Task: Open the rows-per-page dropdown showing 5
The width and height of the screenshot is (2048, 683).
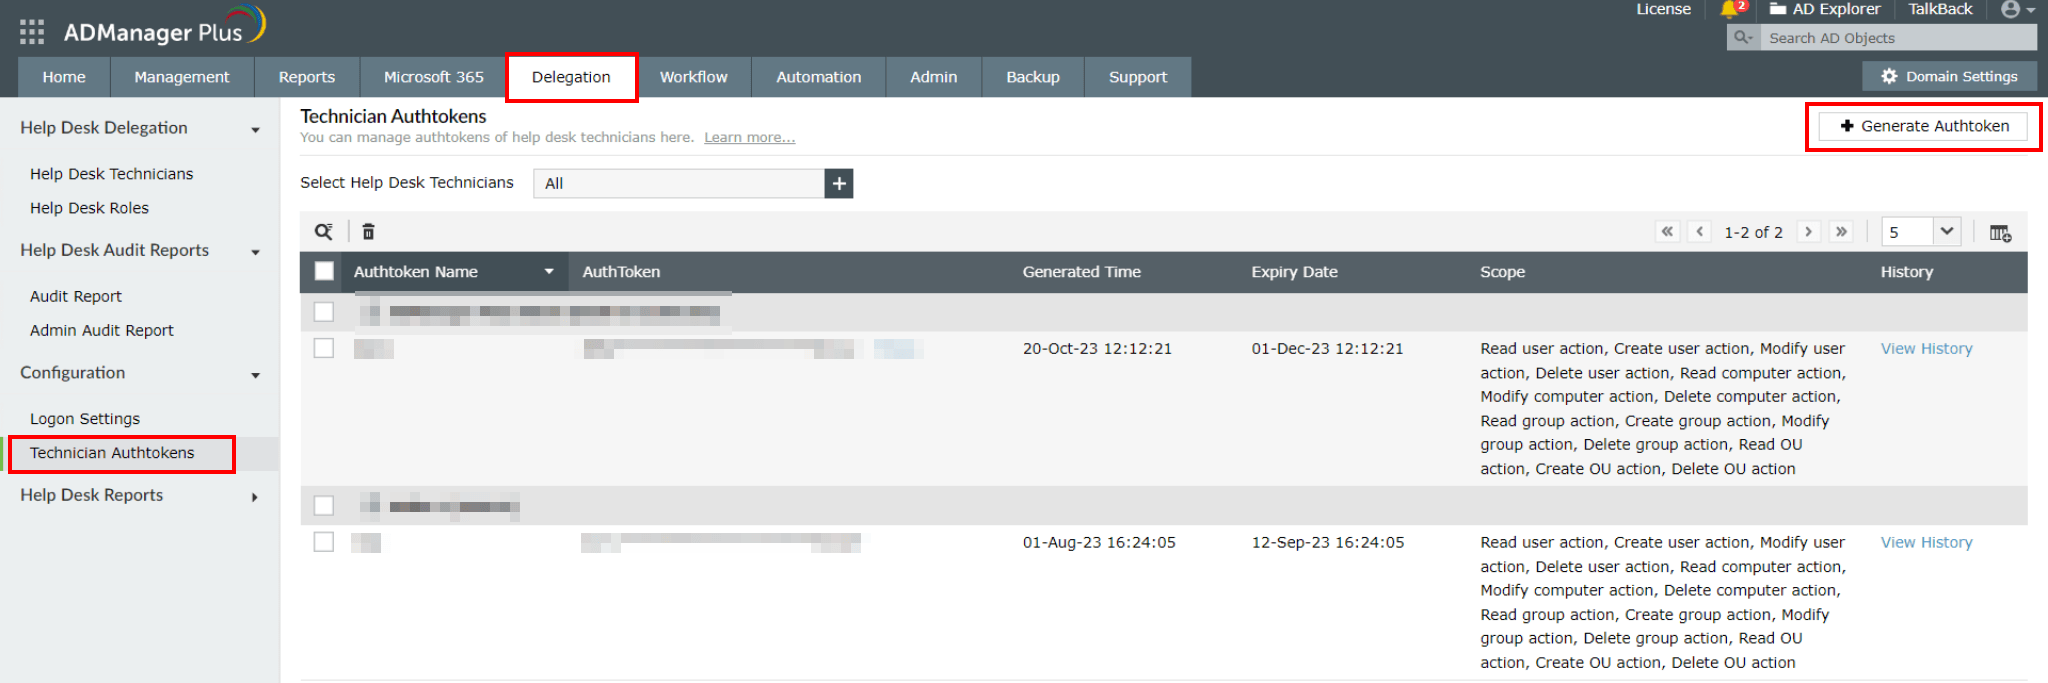Action: pyautogui.click(x=1920, y=232)
